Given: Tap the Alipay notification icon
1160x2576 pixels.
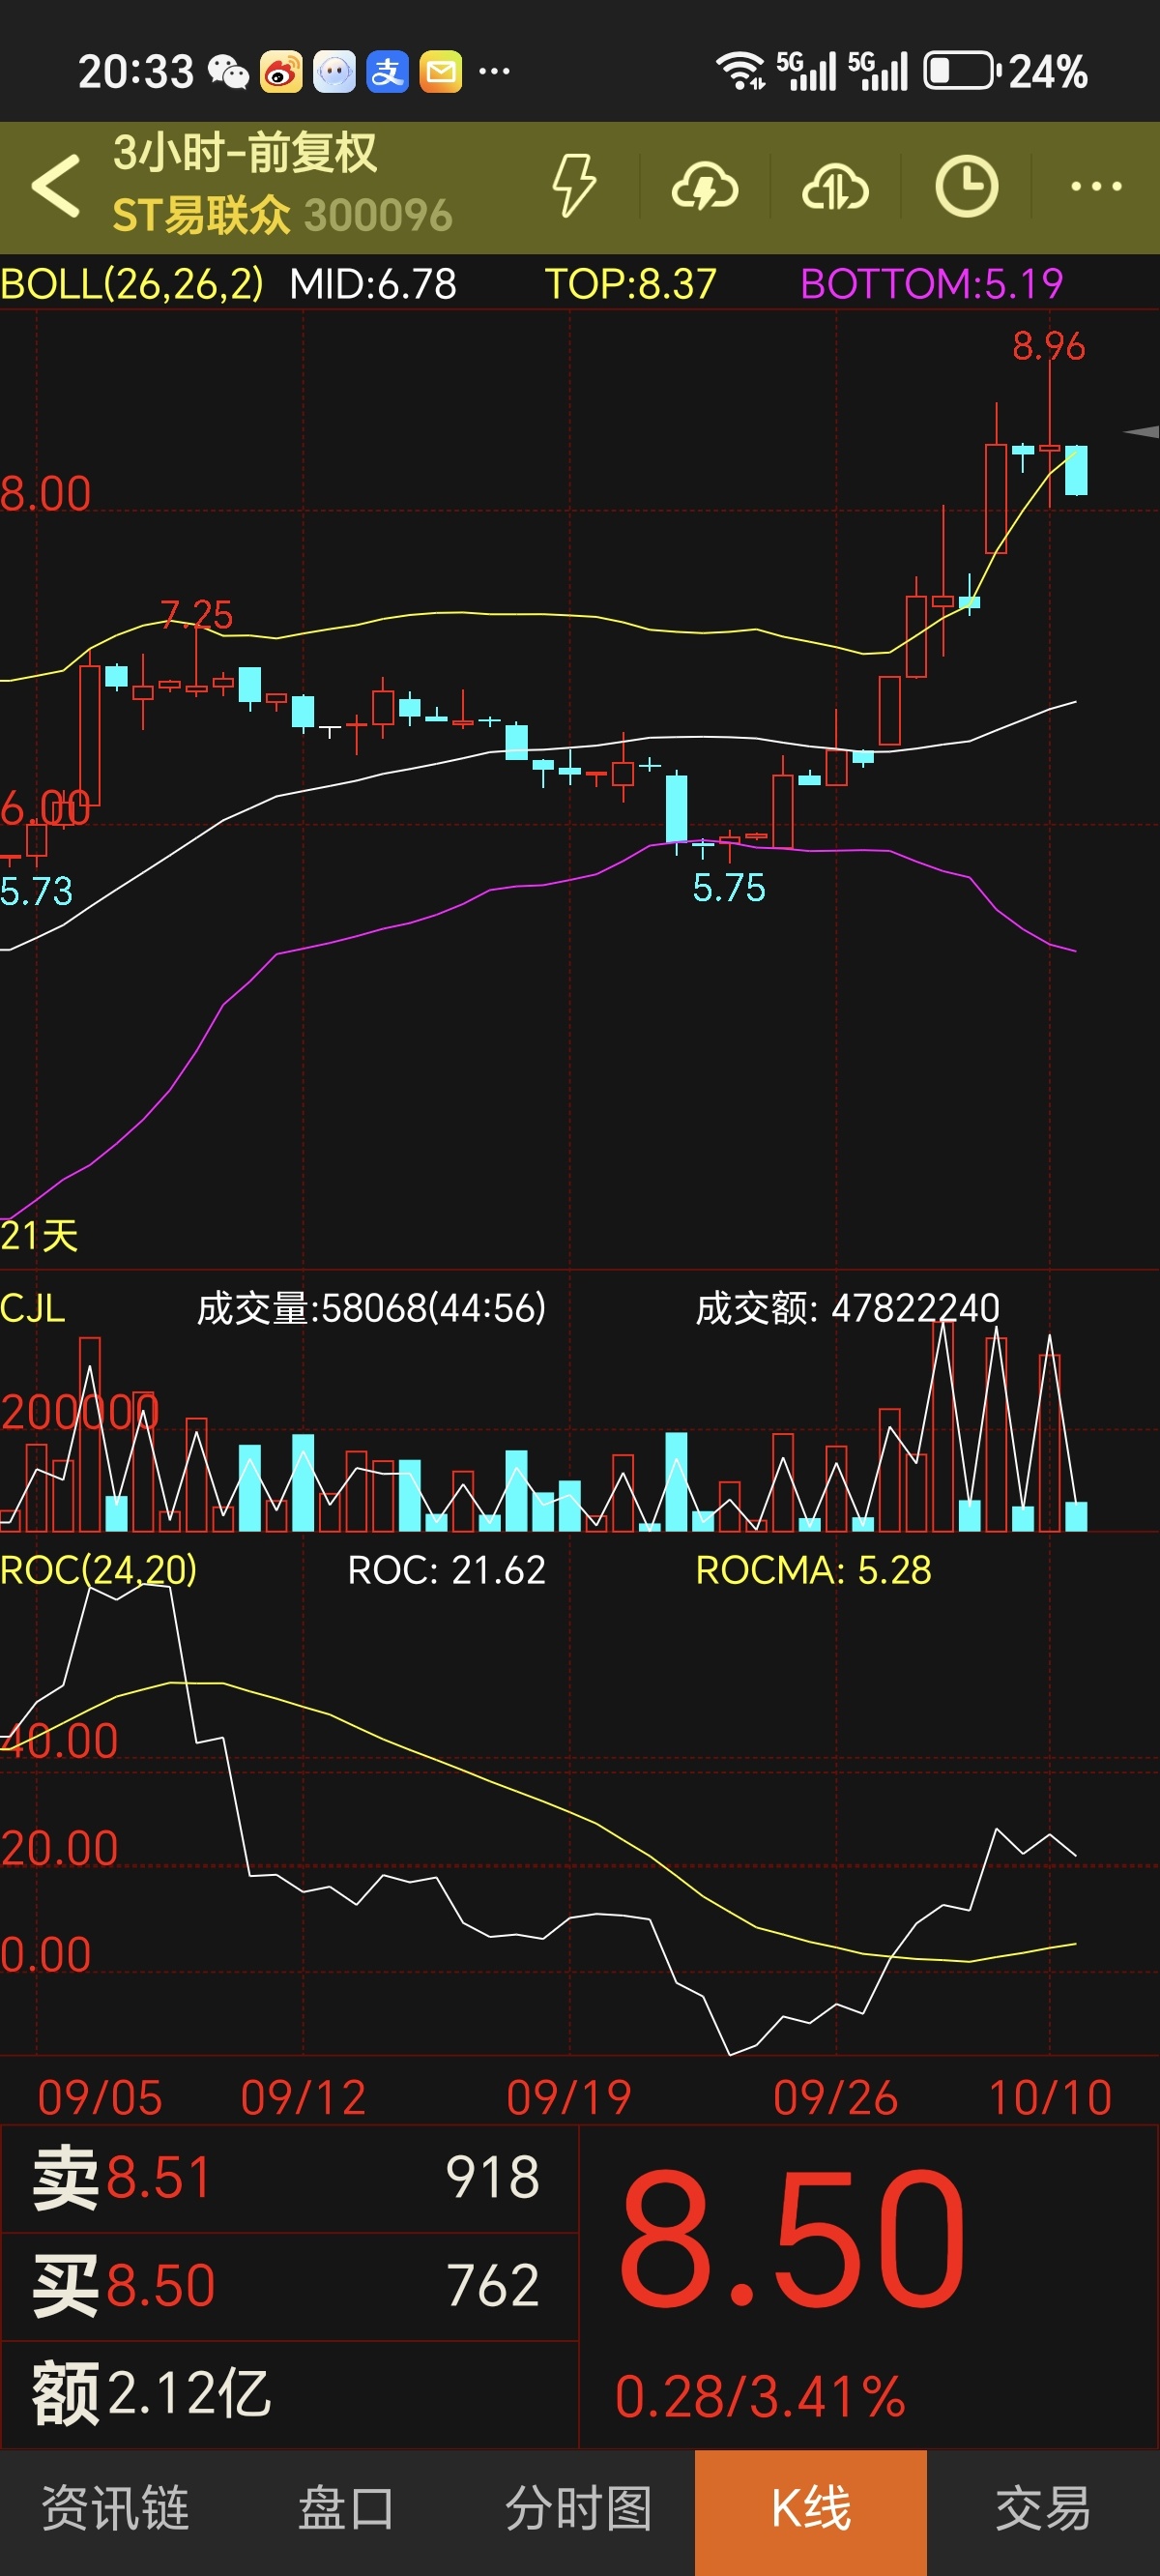Looking at the screenshot, I should pos(387,72).
